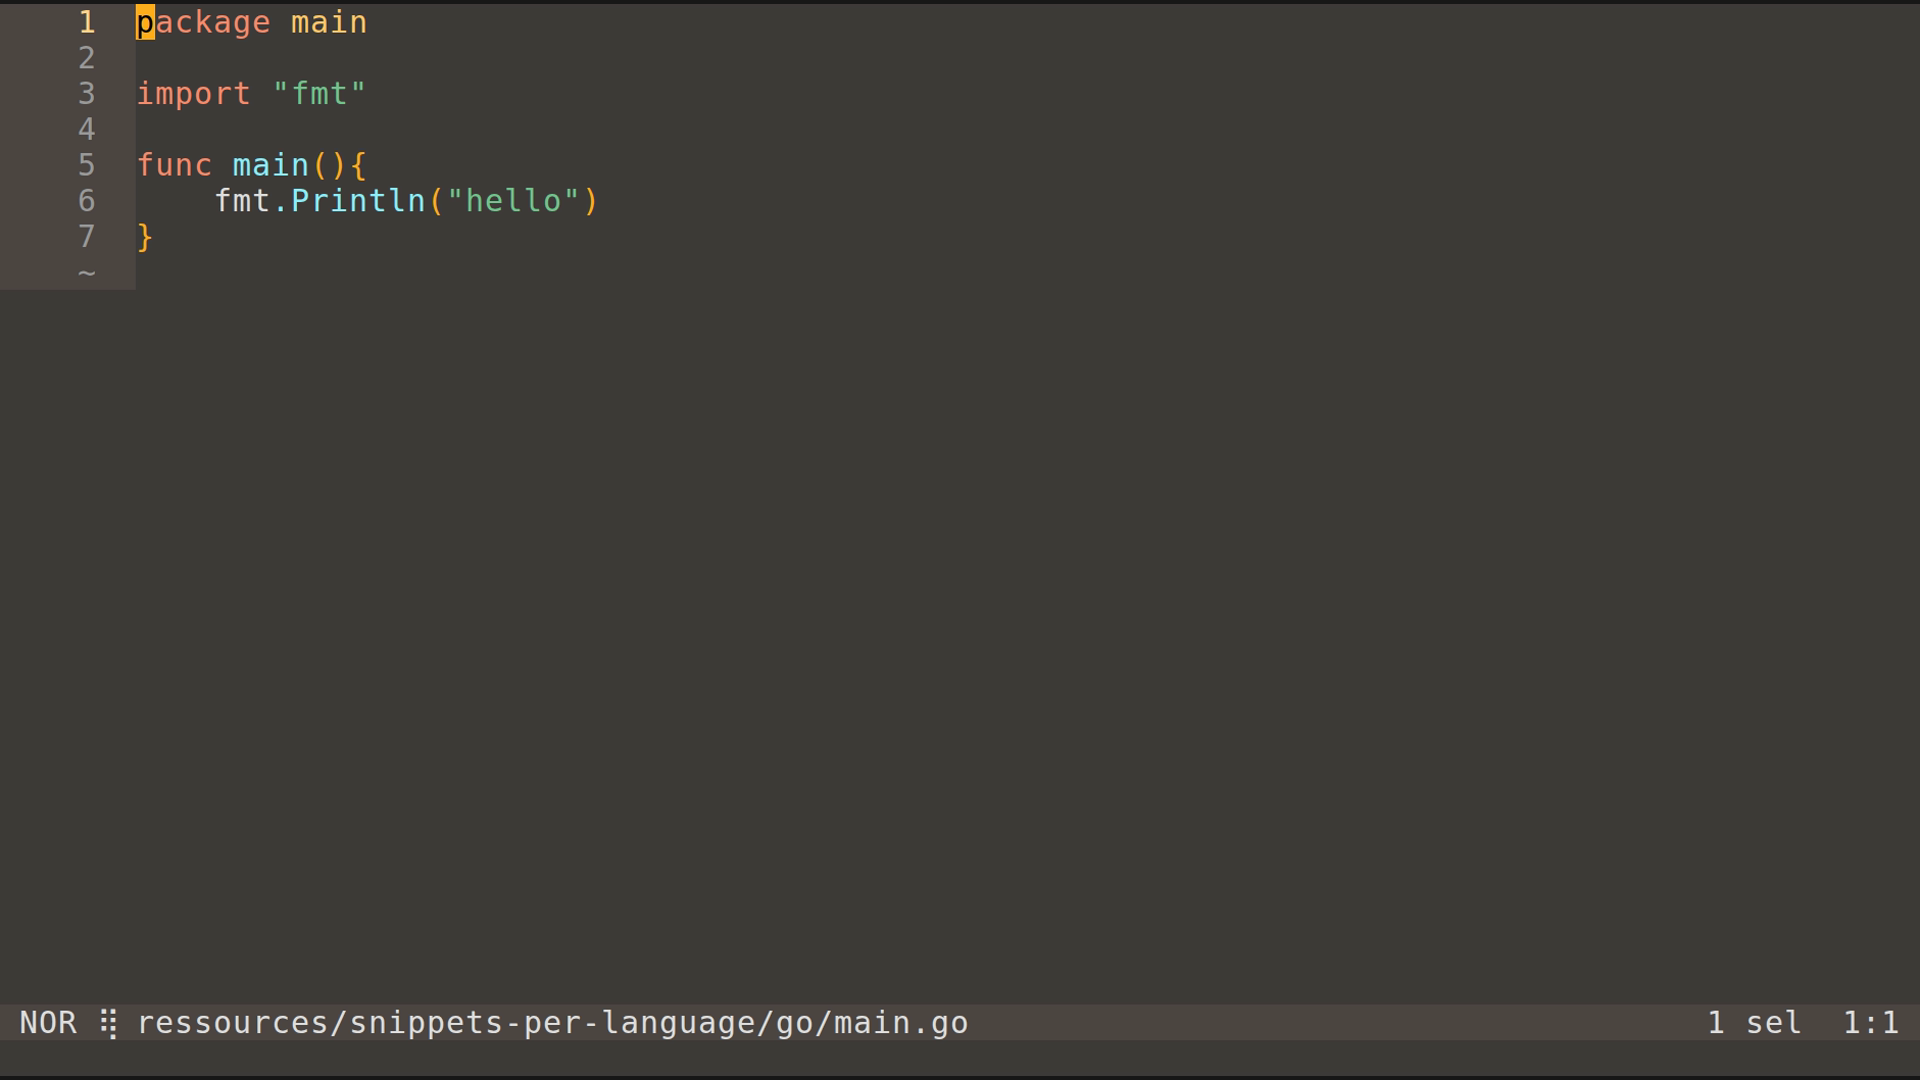Click line number 6 in the gutter
The height and width of the screenshot is (1080, 1920).
tap(87, 201)
